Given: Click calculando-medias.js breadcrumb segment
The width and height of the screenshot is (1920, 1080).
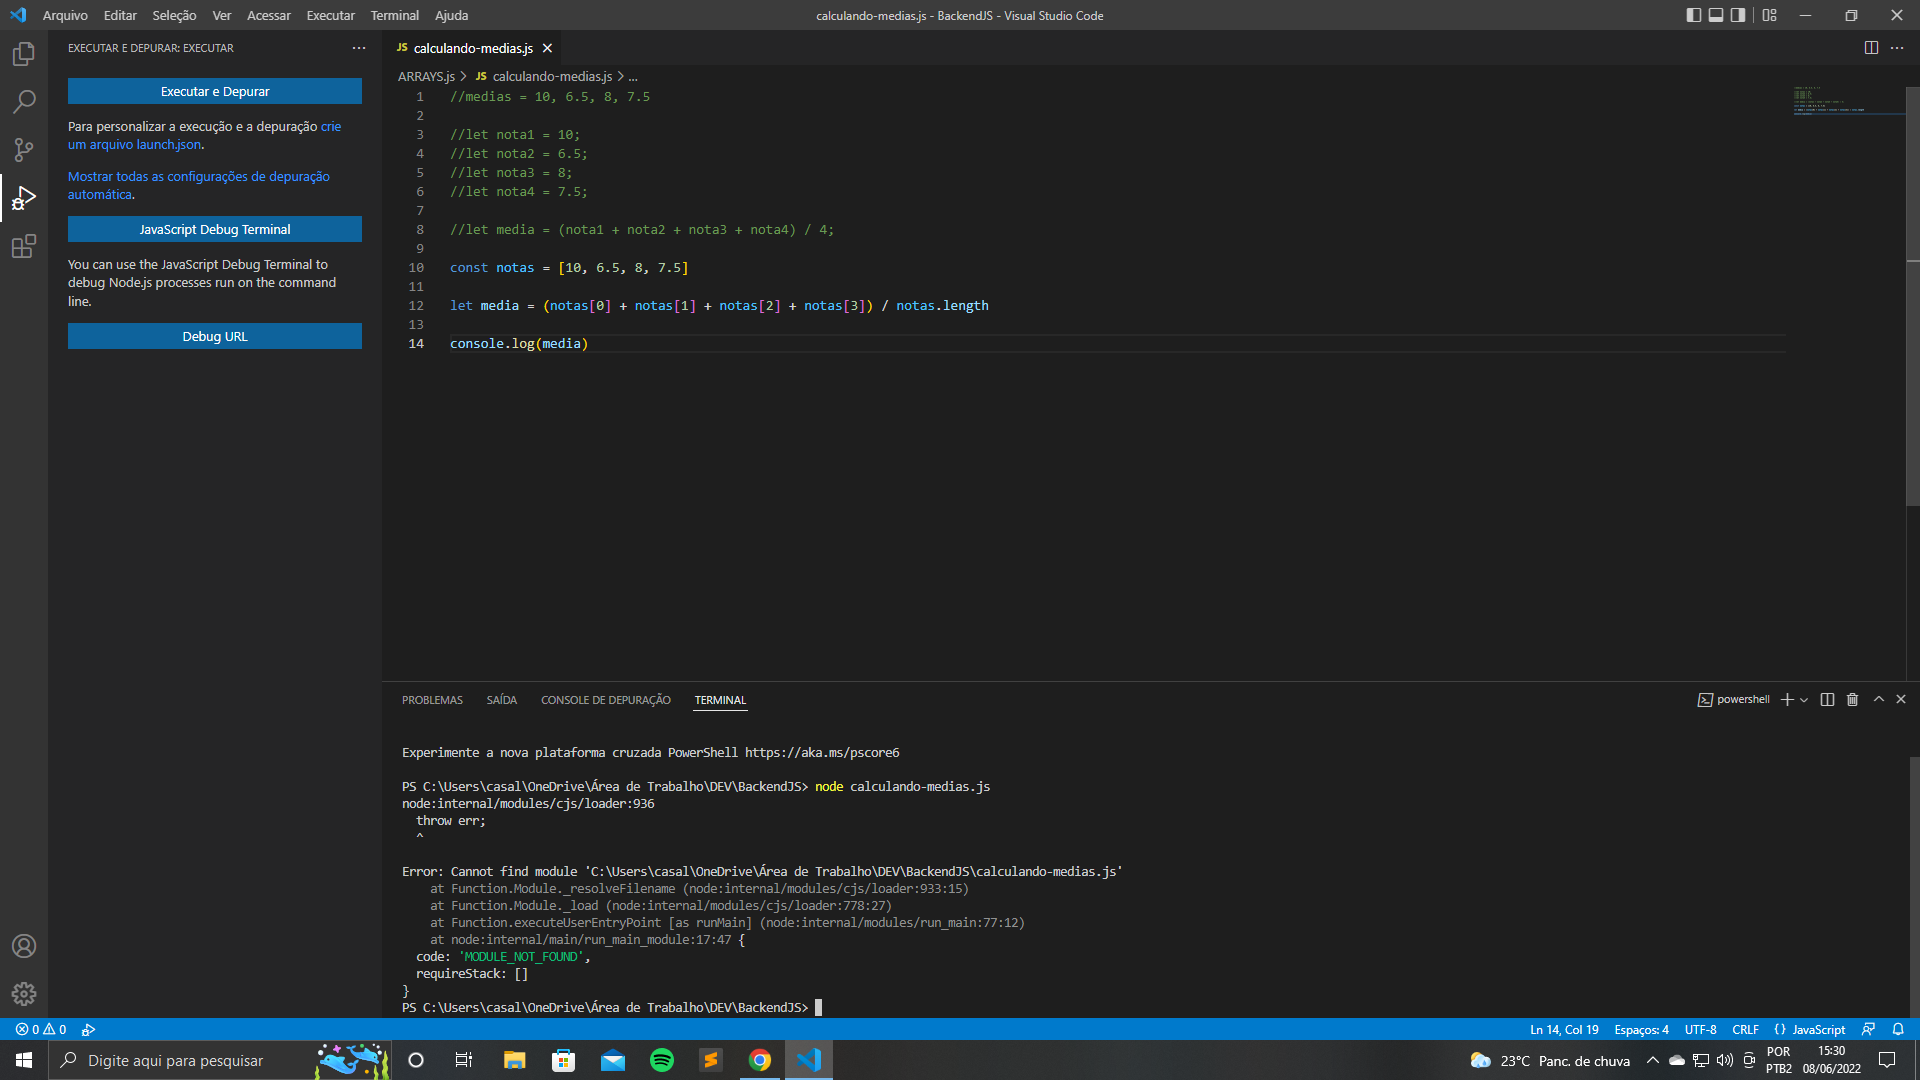Looking at the screenshot, I should tap(552, 76).
